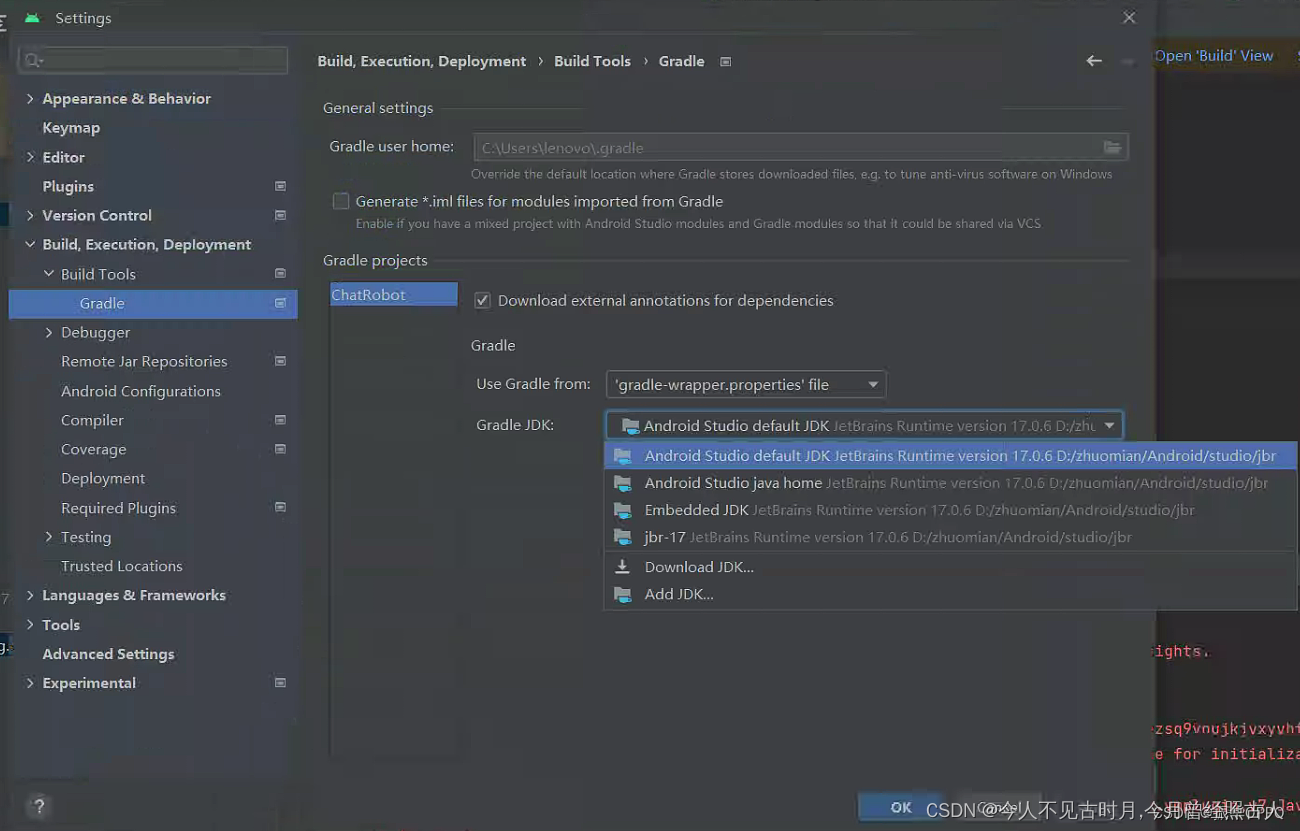The image size is (1300, 831).
Task: Click the folder browse icon beside Gradle user home
Action: point(1112,146)
